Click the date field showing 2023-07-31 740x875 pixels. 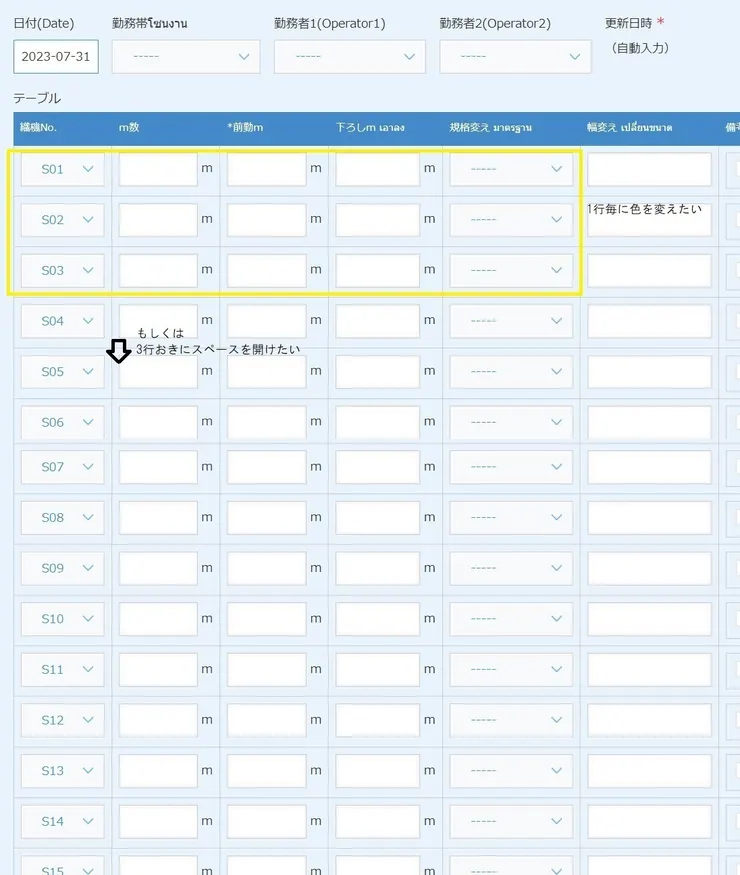56,57
